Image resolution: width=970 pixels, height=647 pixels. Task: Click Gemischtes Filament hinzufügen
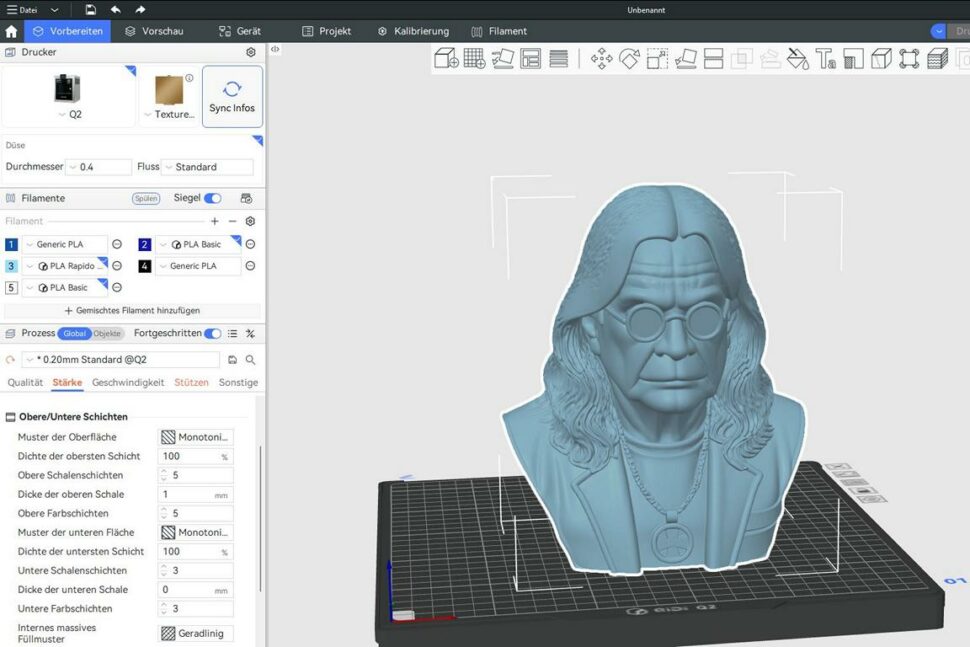click(x=132, y=311)
